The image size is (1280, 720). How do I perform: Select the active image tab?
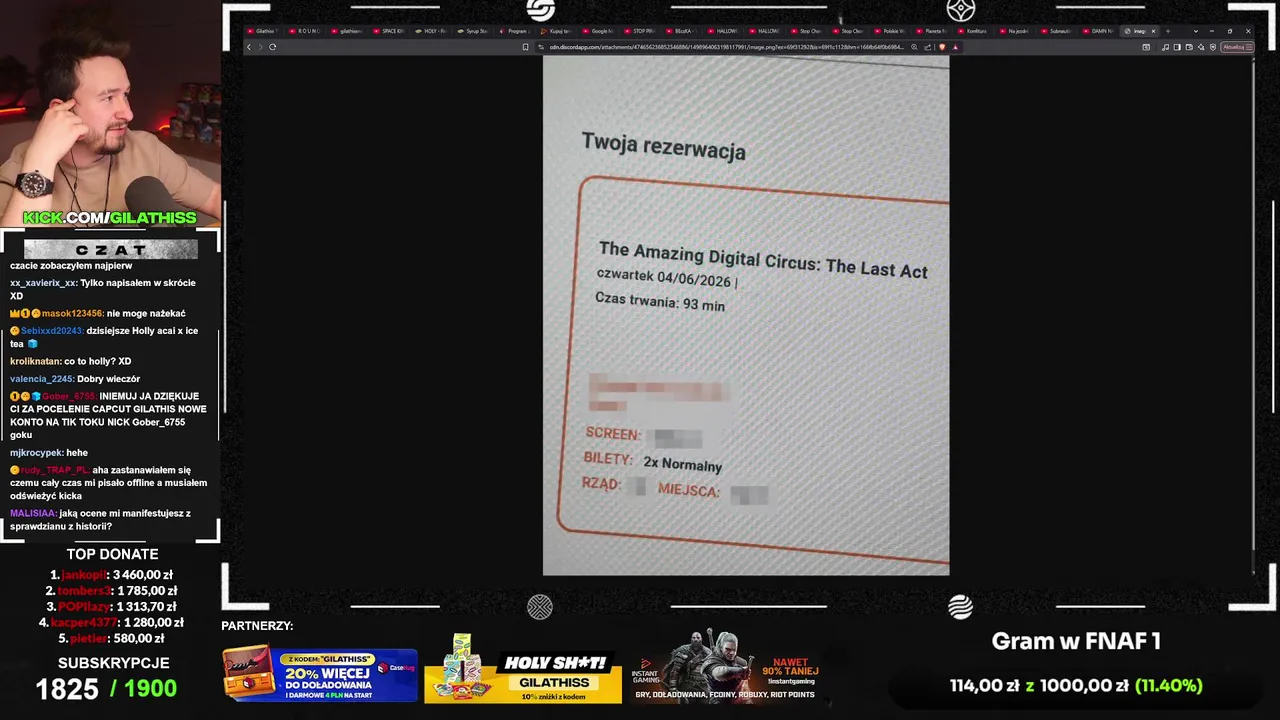tap(1138, 31)
